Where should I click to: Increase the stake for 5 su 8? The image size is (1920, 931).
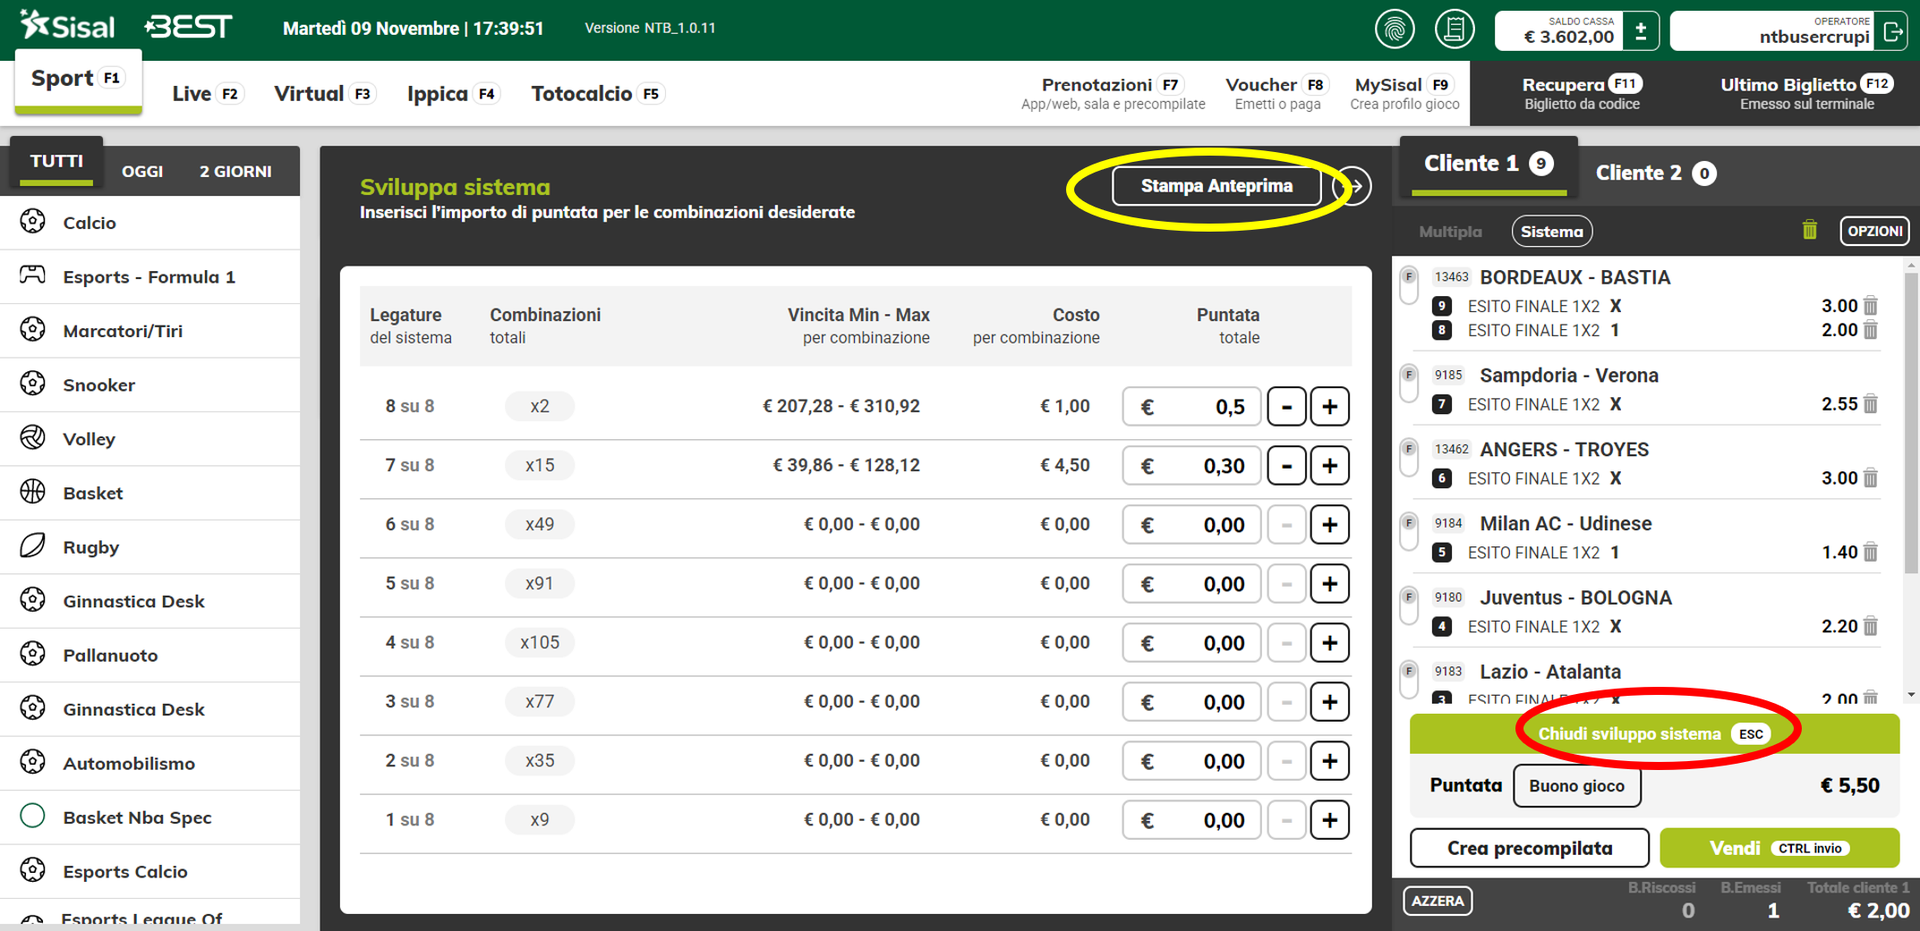[1330, 583]
